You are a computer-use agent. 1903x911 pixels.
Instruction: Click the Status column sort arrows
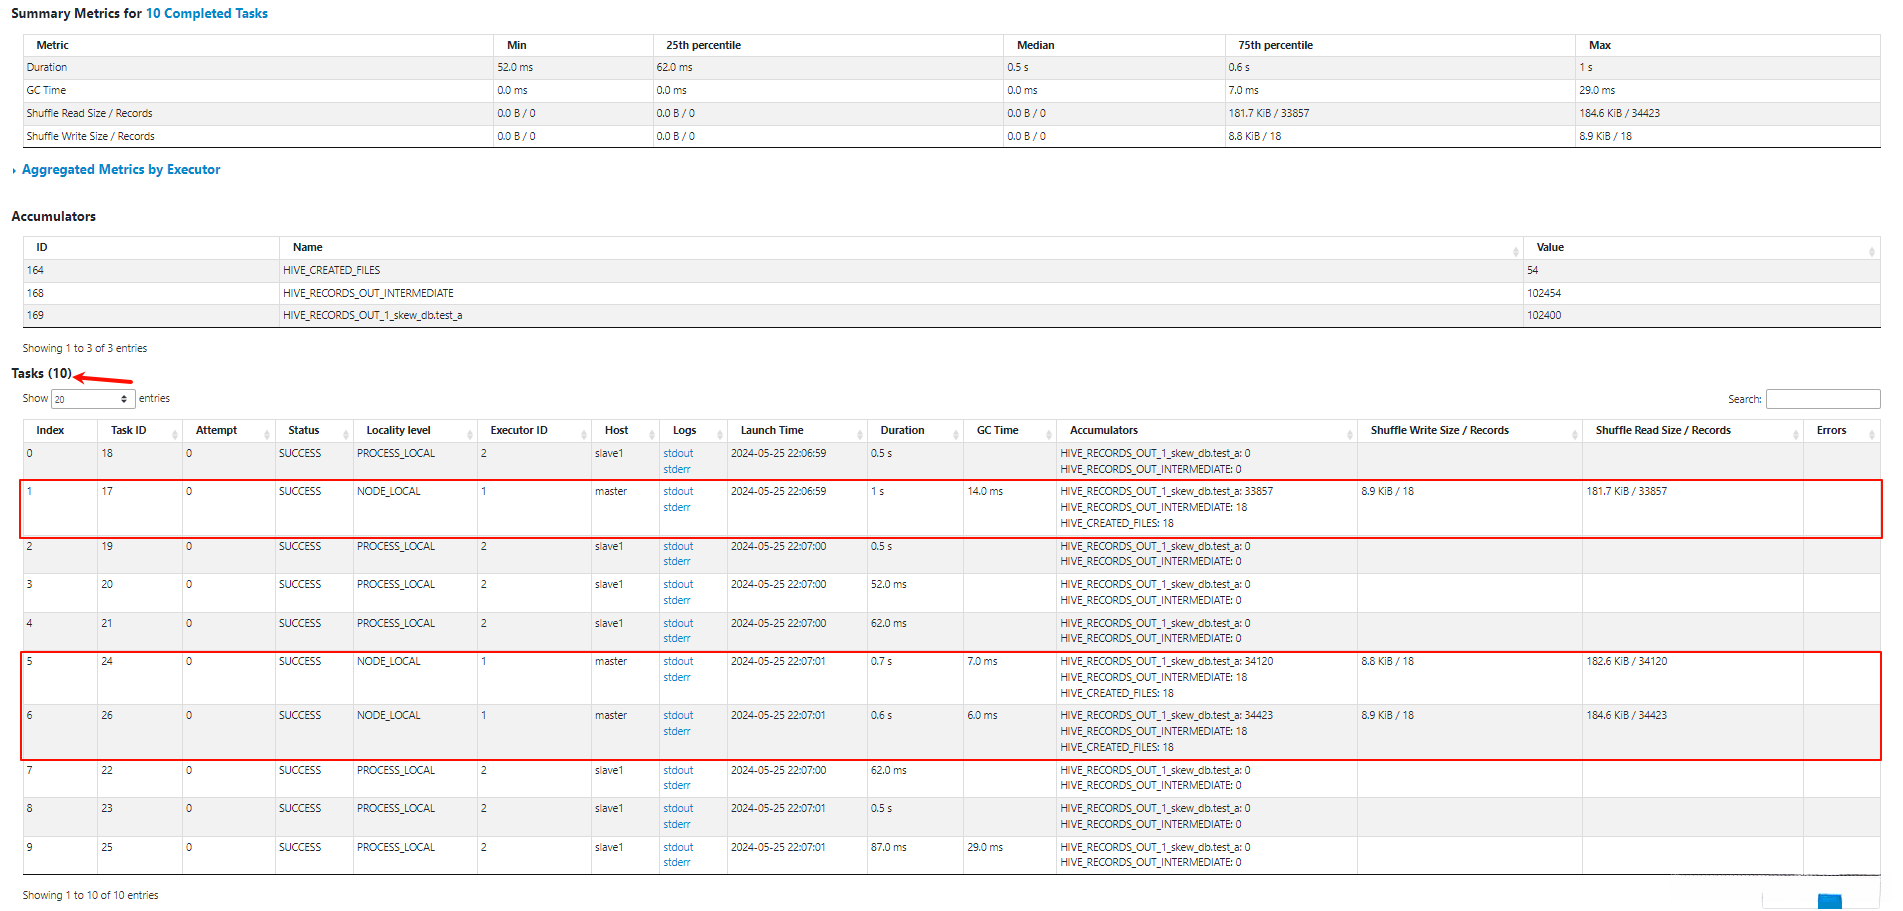(x=346, y=433)
